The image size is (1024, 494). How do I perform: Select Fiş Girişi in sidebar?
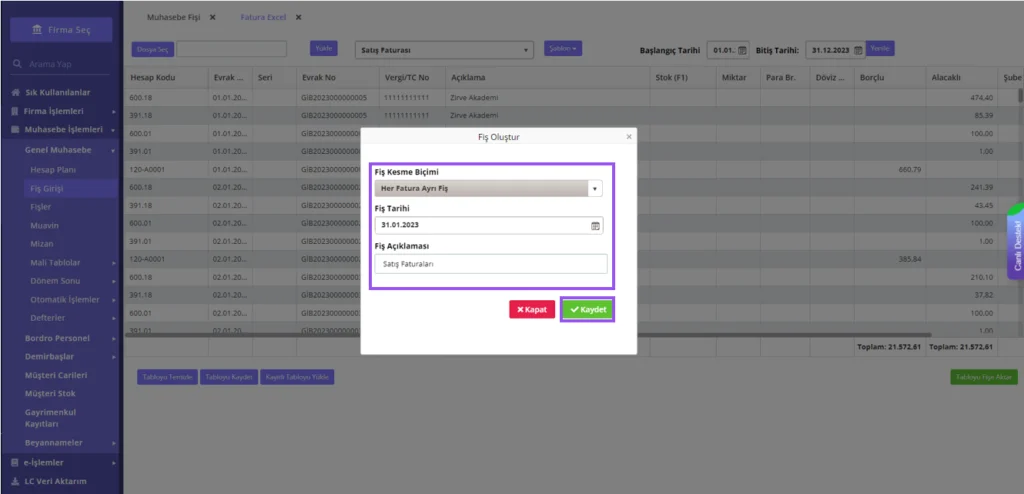pyautogui.click(x=47, y=188)
